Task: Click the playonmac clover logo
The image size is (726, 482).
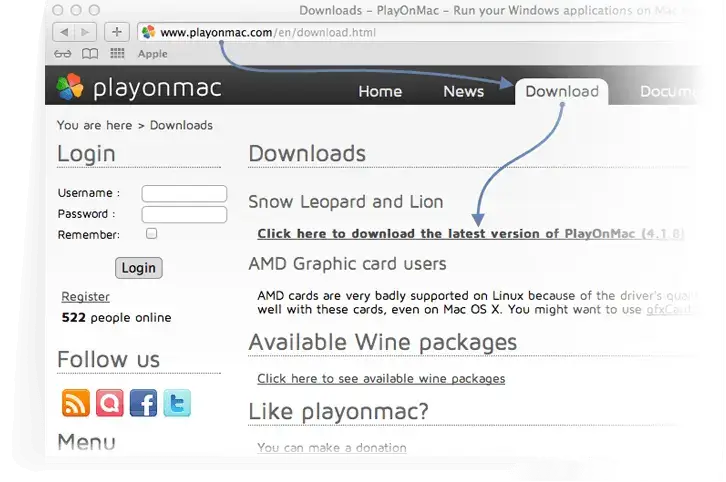Action: [x=69, y=87]
